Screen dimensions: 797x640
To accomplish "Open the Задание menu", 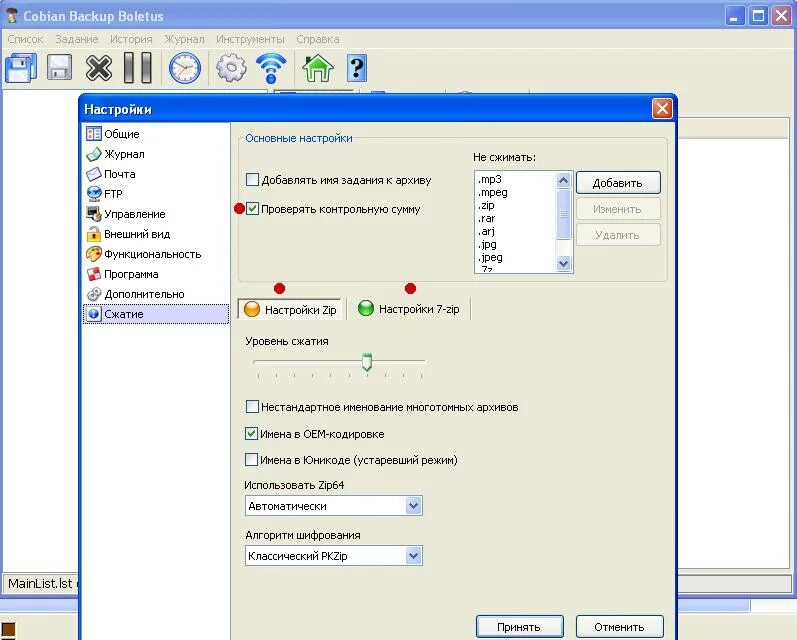I will tap(77, 39).
